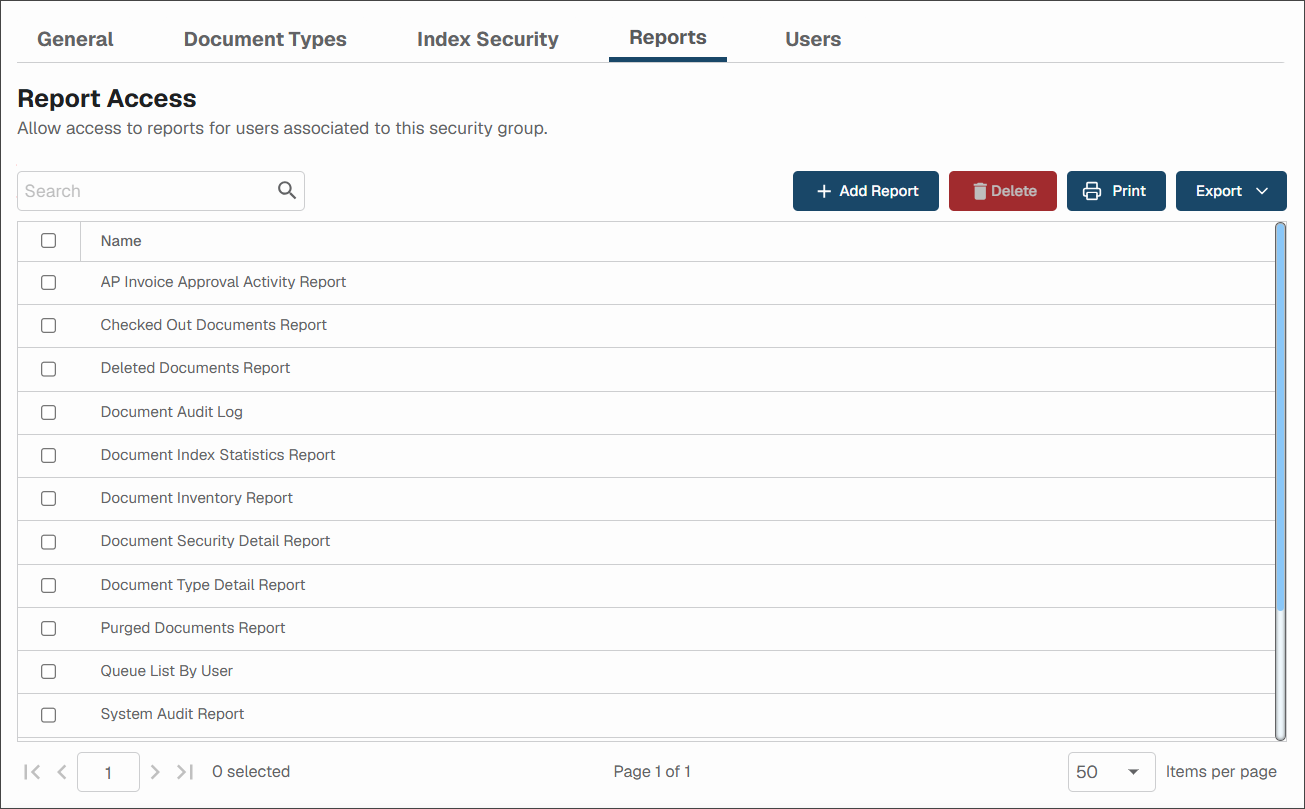
Task: Go to first page arrow icon
Action: [x=32, y=772]
